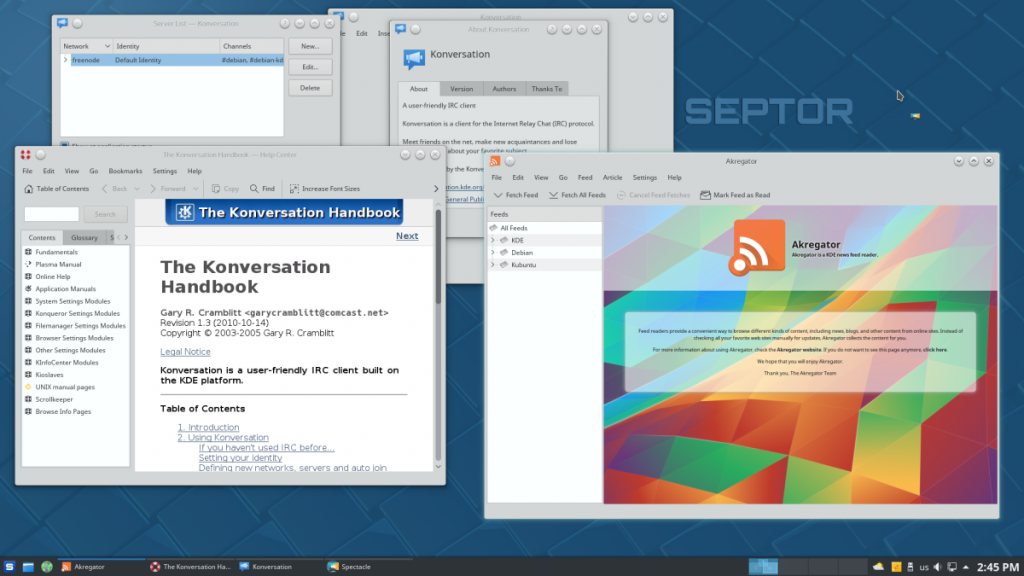
Task: Click the Find magnifier in Help Center
Action: click(x=255, y=188)
